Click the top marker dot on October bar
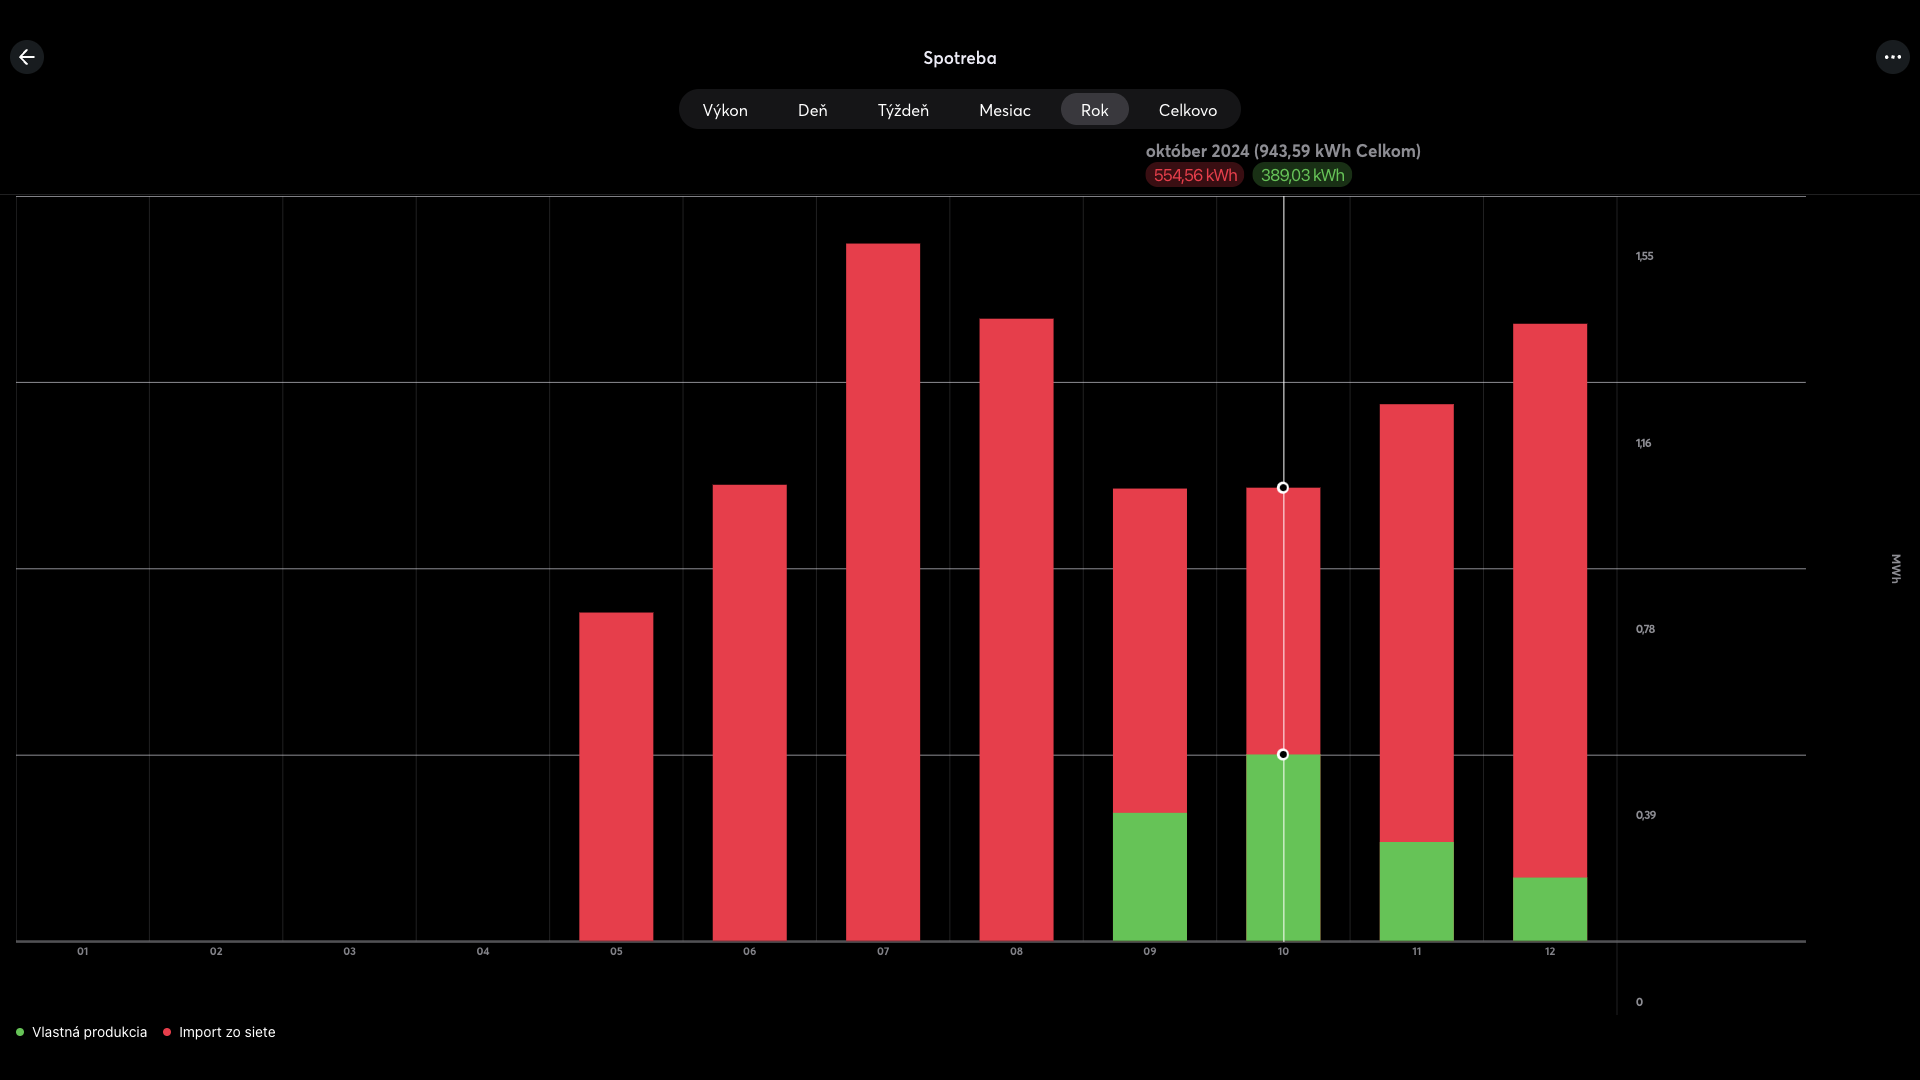Viewport: 1920px width, 1080px height. pyautogui.click(x=1283, y=488)
